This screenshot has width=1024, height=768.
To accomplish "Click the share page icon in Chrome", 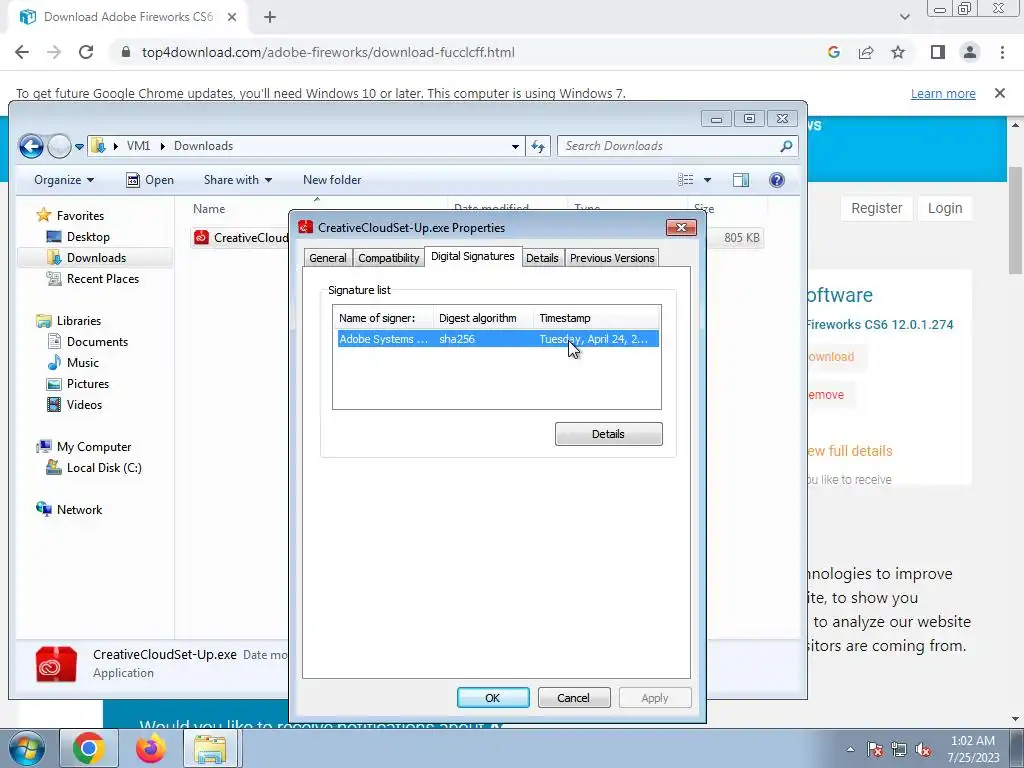I will tap(866, 52).
